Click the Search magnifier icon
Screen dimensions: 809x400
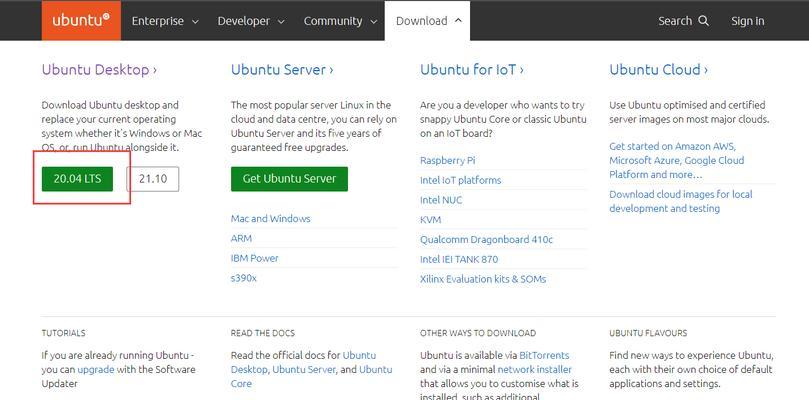click(703, 21)
